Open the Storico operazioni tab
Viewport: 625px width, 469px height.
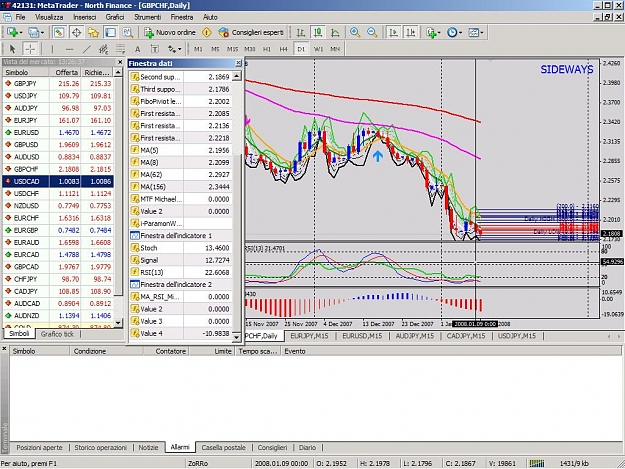[x=100, y=447]
